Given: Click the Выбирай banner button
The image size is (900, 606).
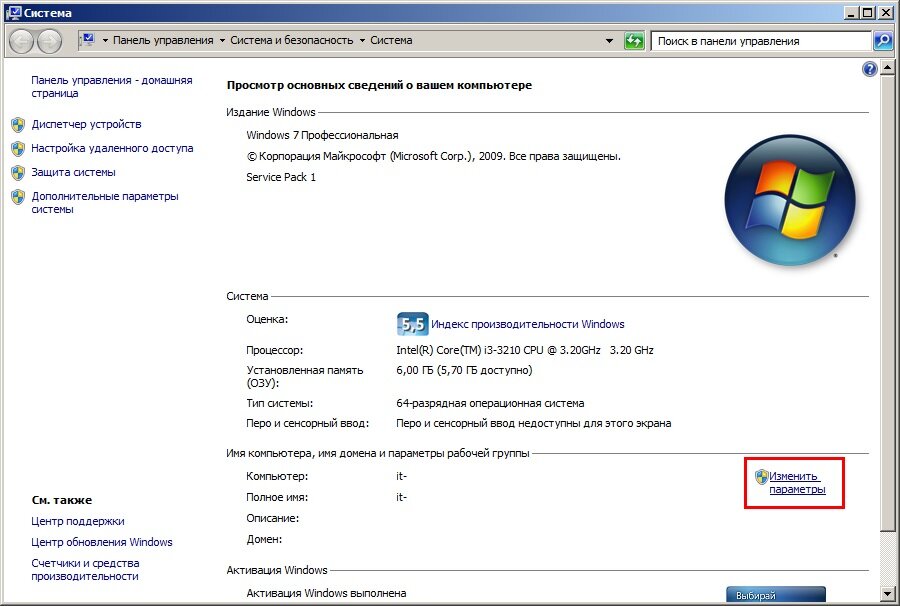Looking at the screenshot, I should pyautogui.click(x=776, y=595).
